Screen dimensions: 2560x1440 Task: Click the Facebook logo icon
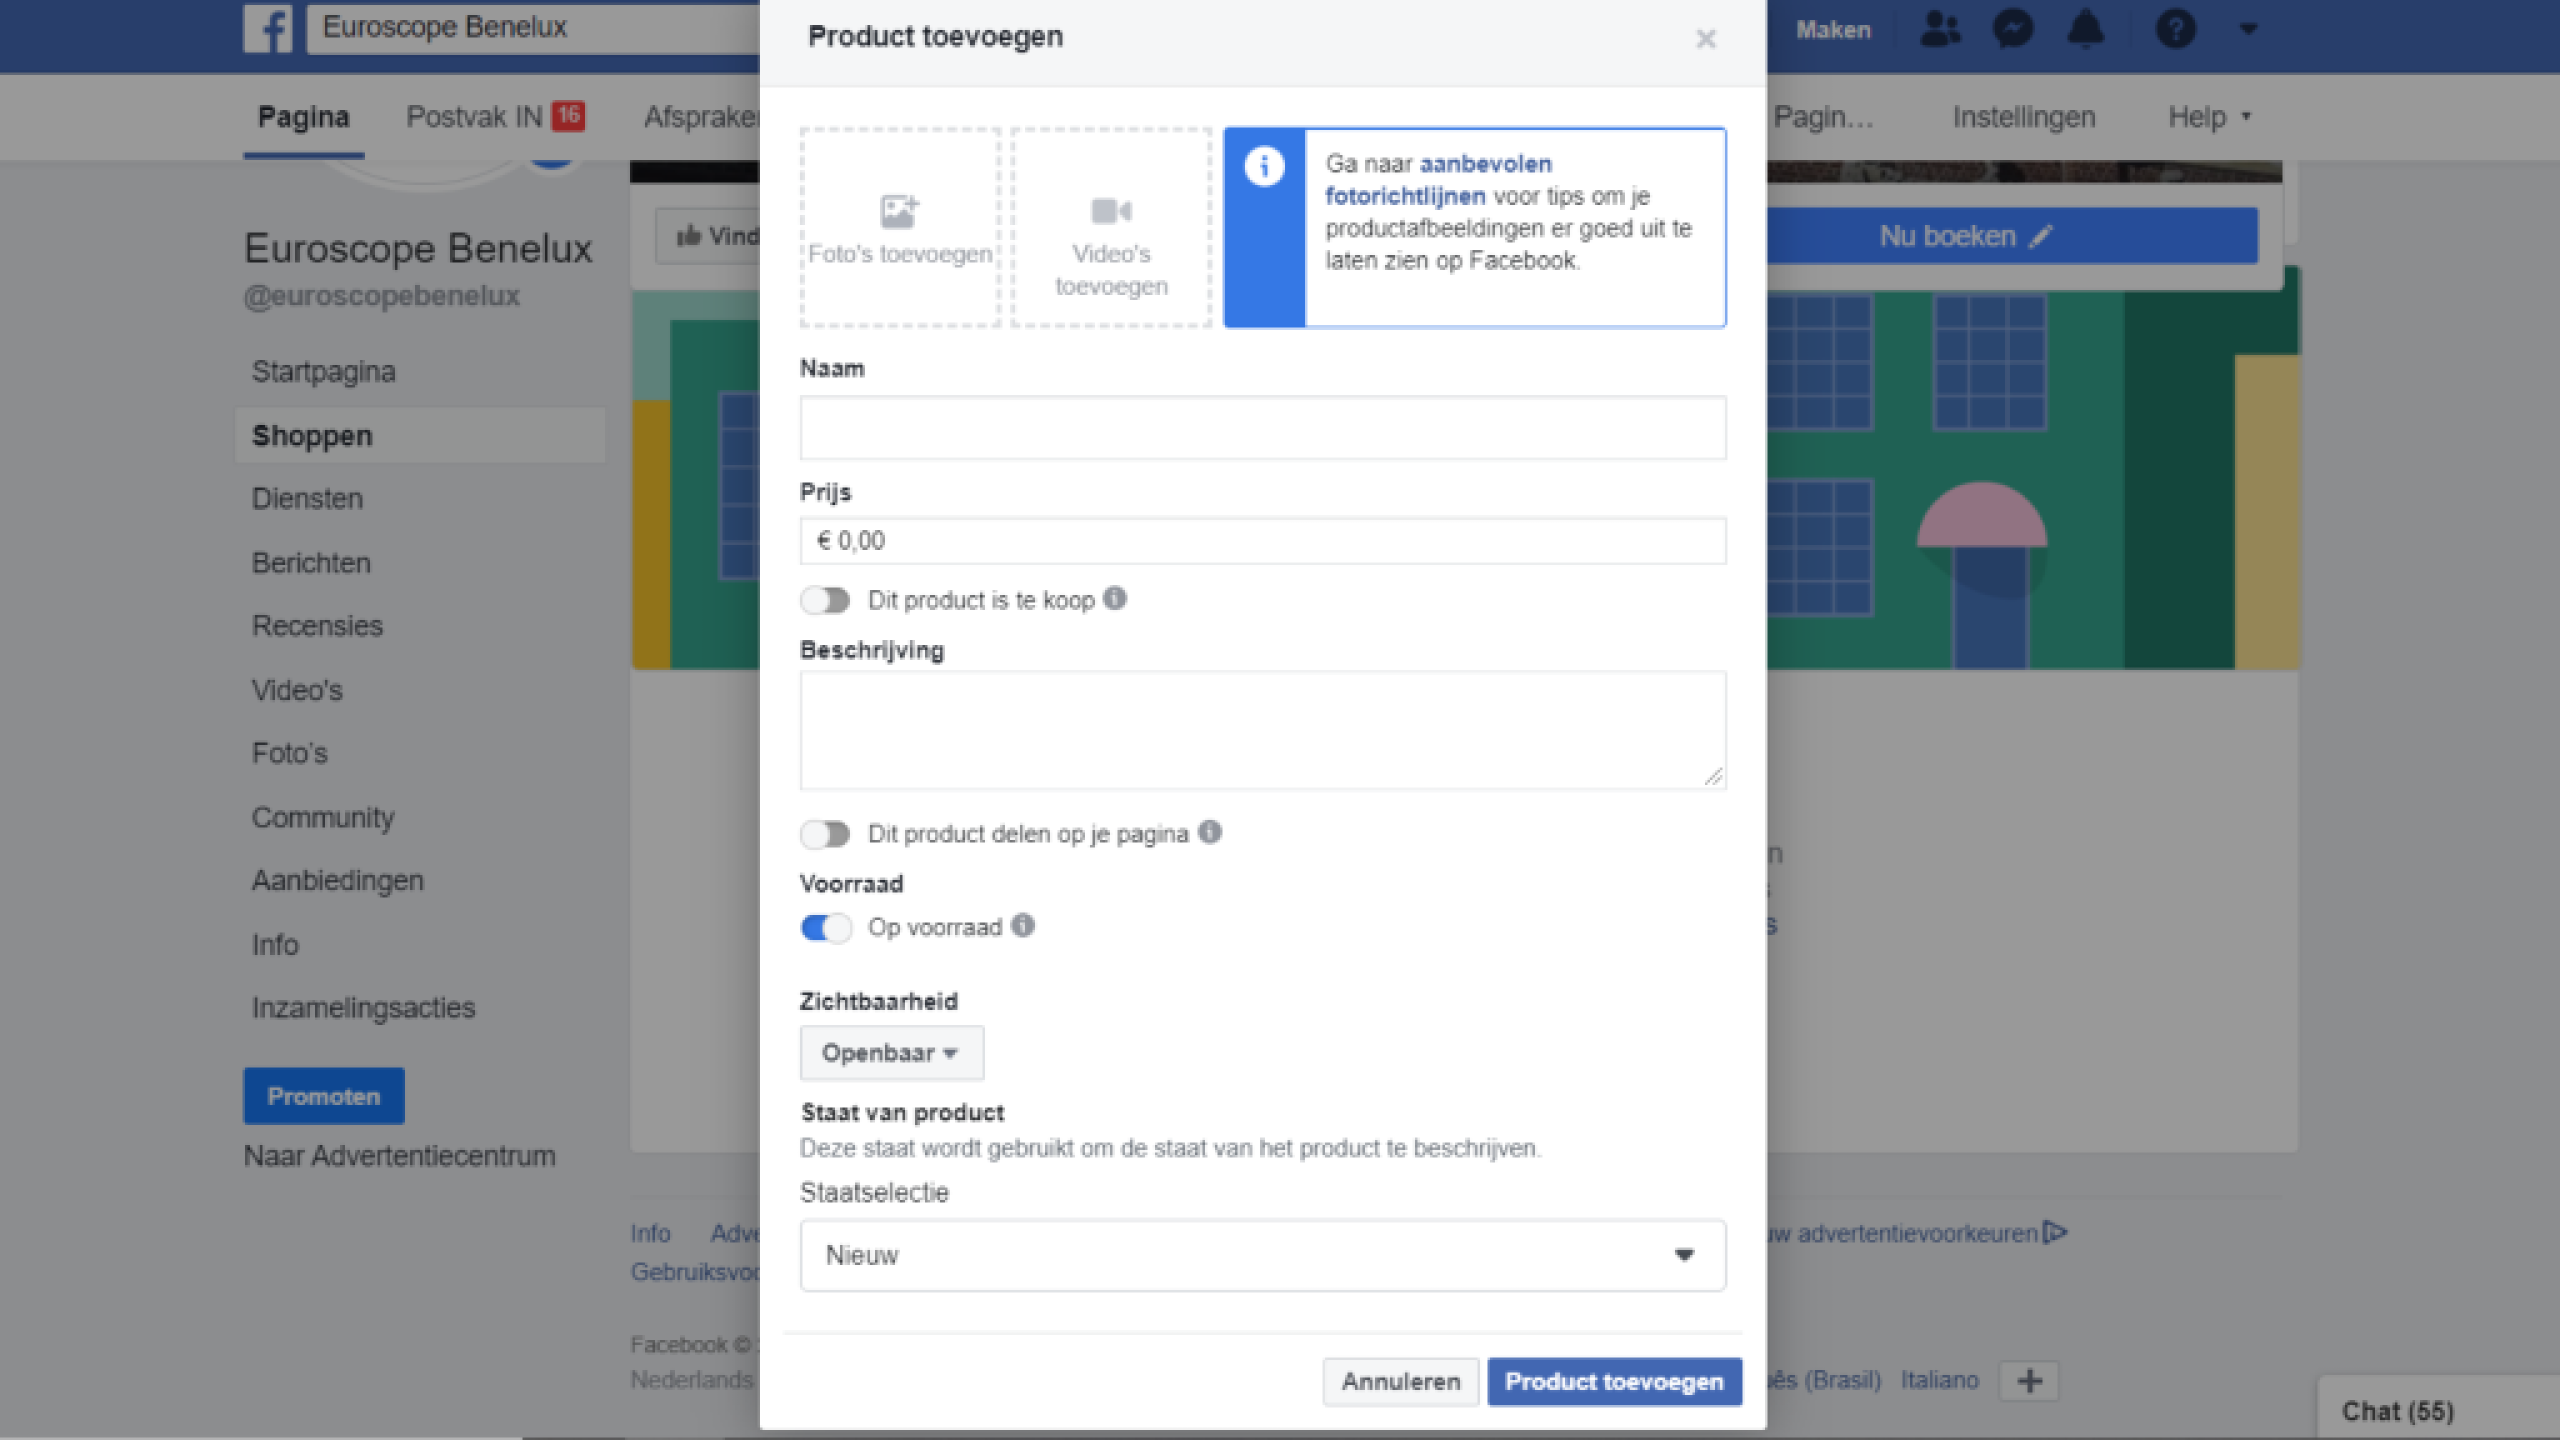268,28
